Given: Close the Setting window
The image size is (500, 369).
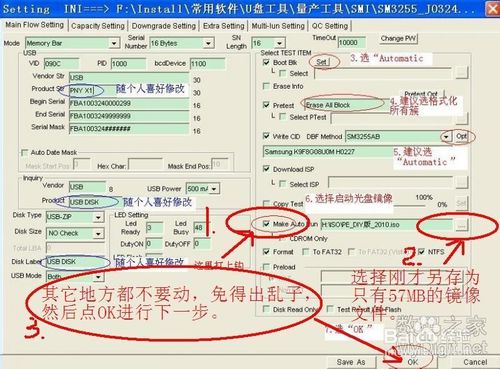Looking at the screenshot, I should [493, 8].
